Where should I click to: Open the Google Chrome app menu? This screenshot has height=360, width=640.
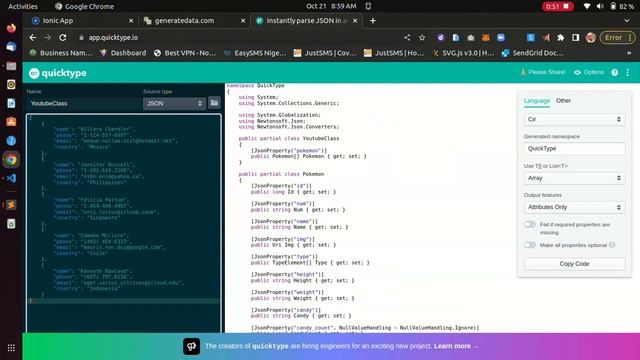[84, 6]
